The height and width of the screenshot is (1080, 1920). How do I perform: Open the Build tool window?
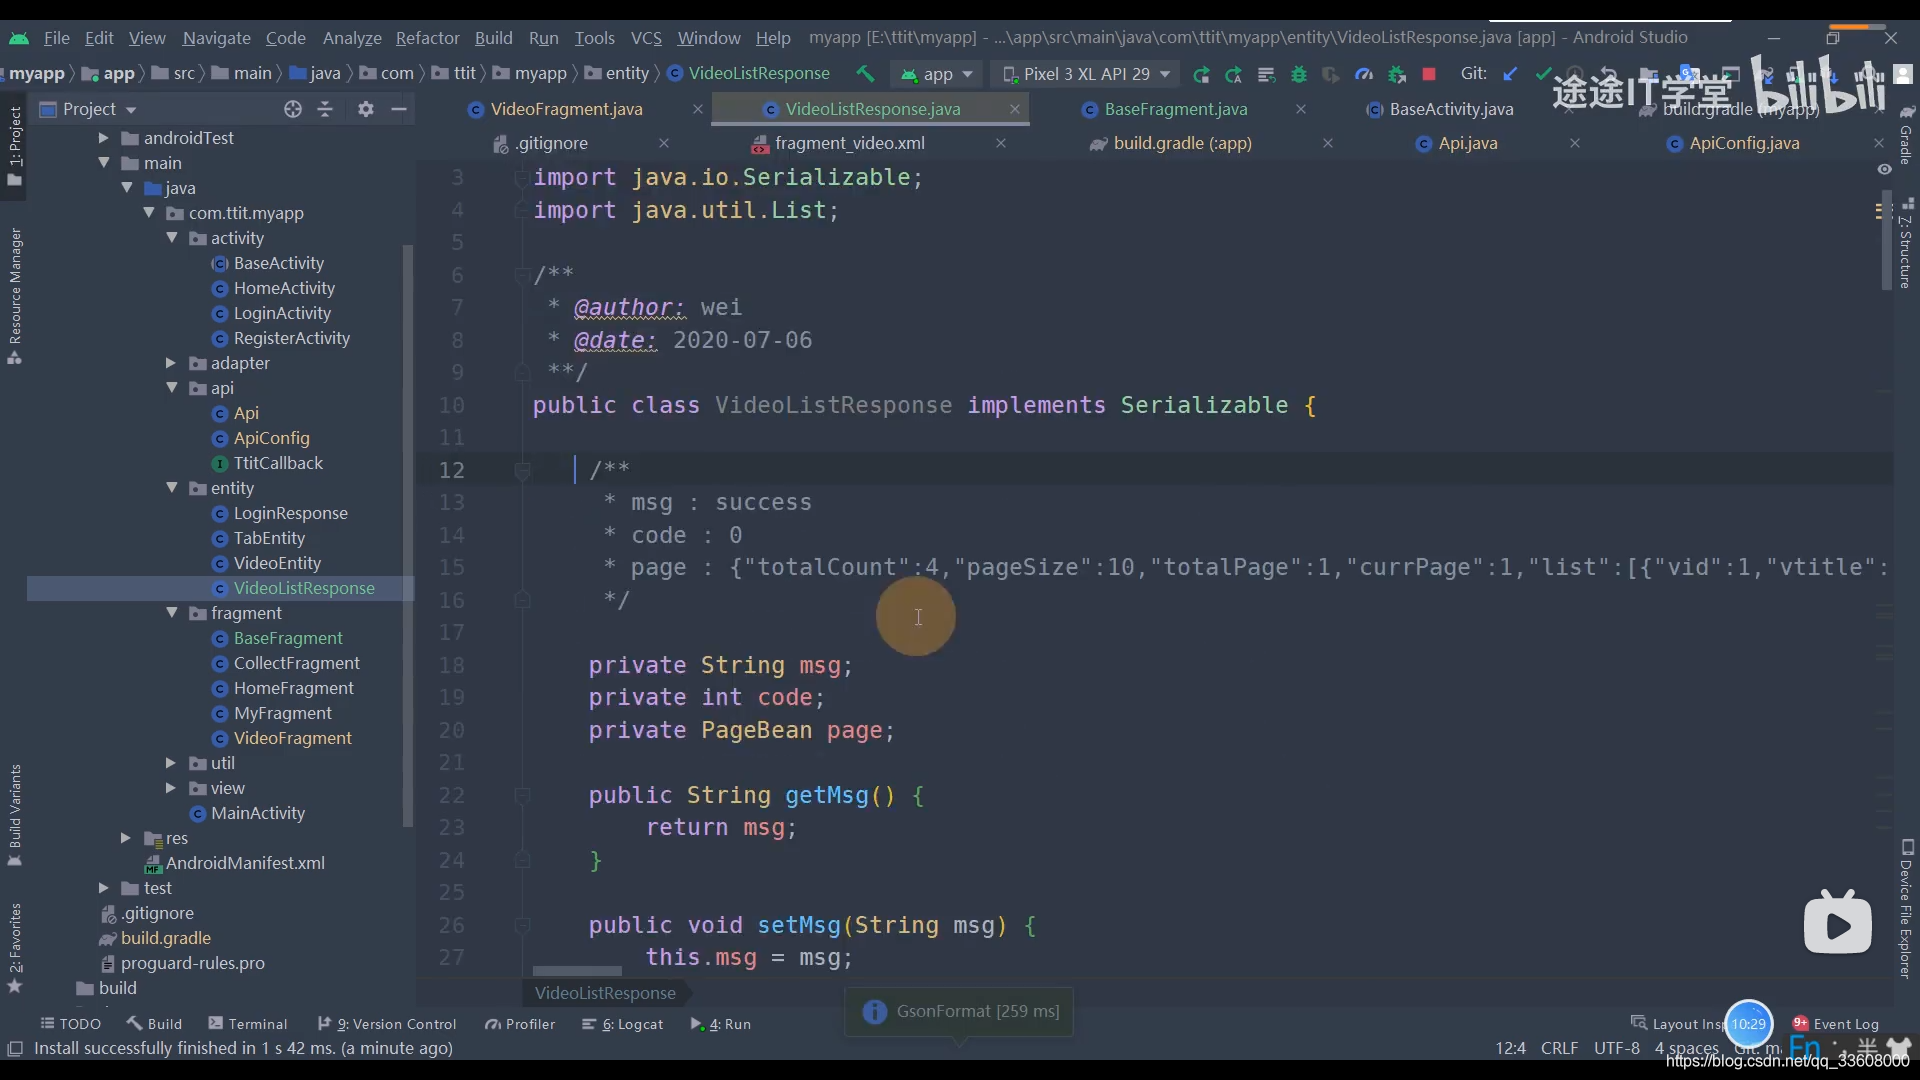click(x=154, y=1024)
